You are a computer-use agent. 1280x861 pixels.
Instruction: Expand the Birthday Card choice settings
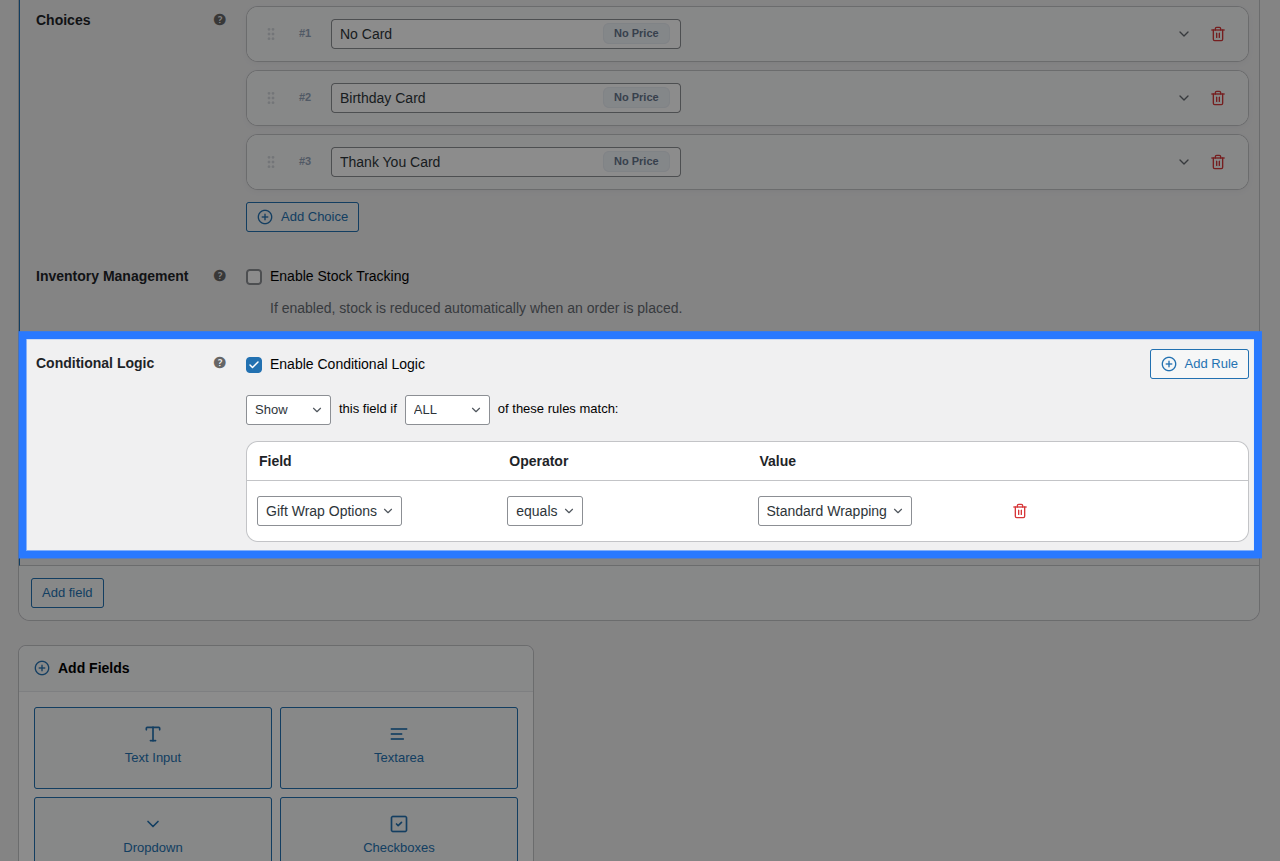tap(1184, 98)
